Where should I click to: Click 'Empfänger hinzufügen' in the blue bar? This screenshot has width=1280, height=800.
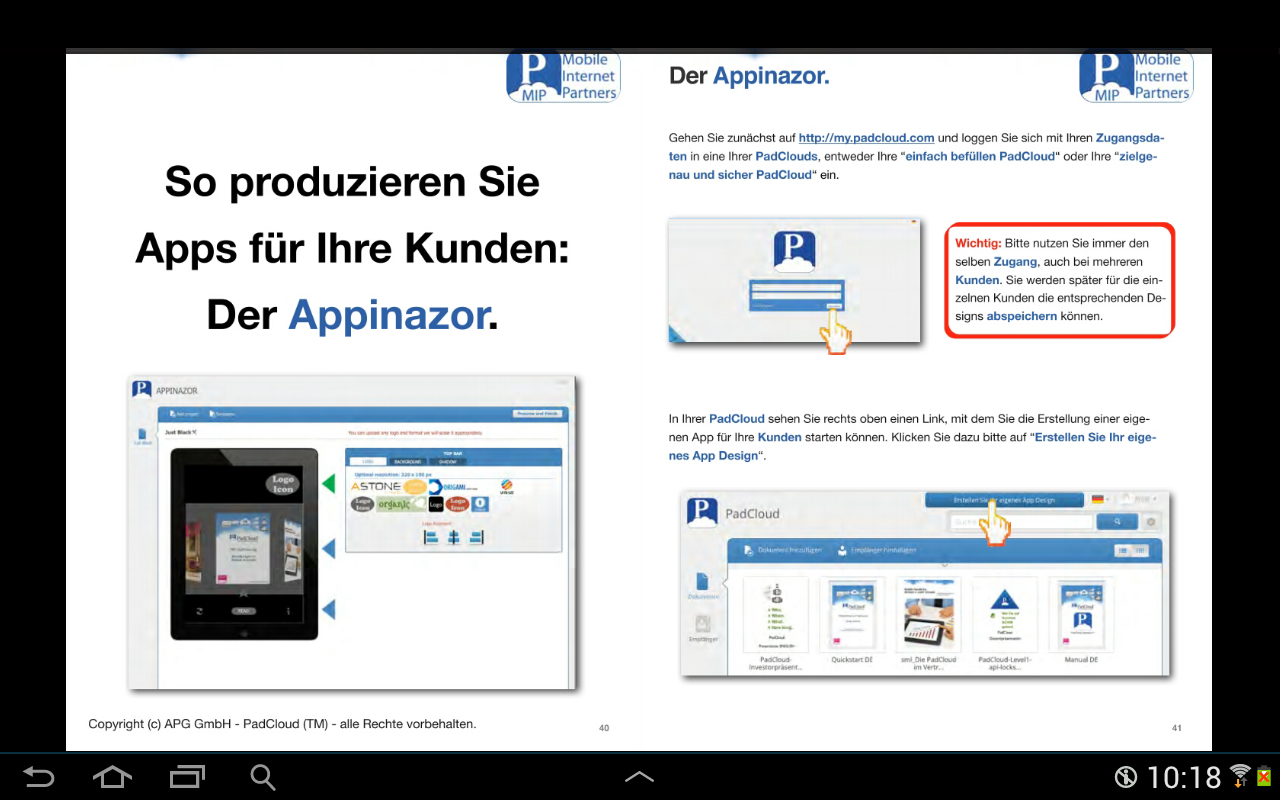(x=878, y=550)
